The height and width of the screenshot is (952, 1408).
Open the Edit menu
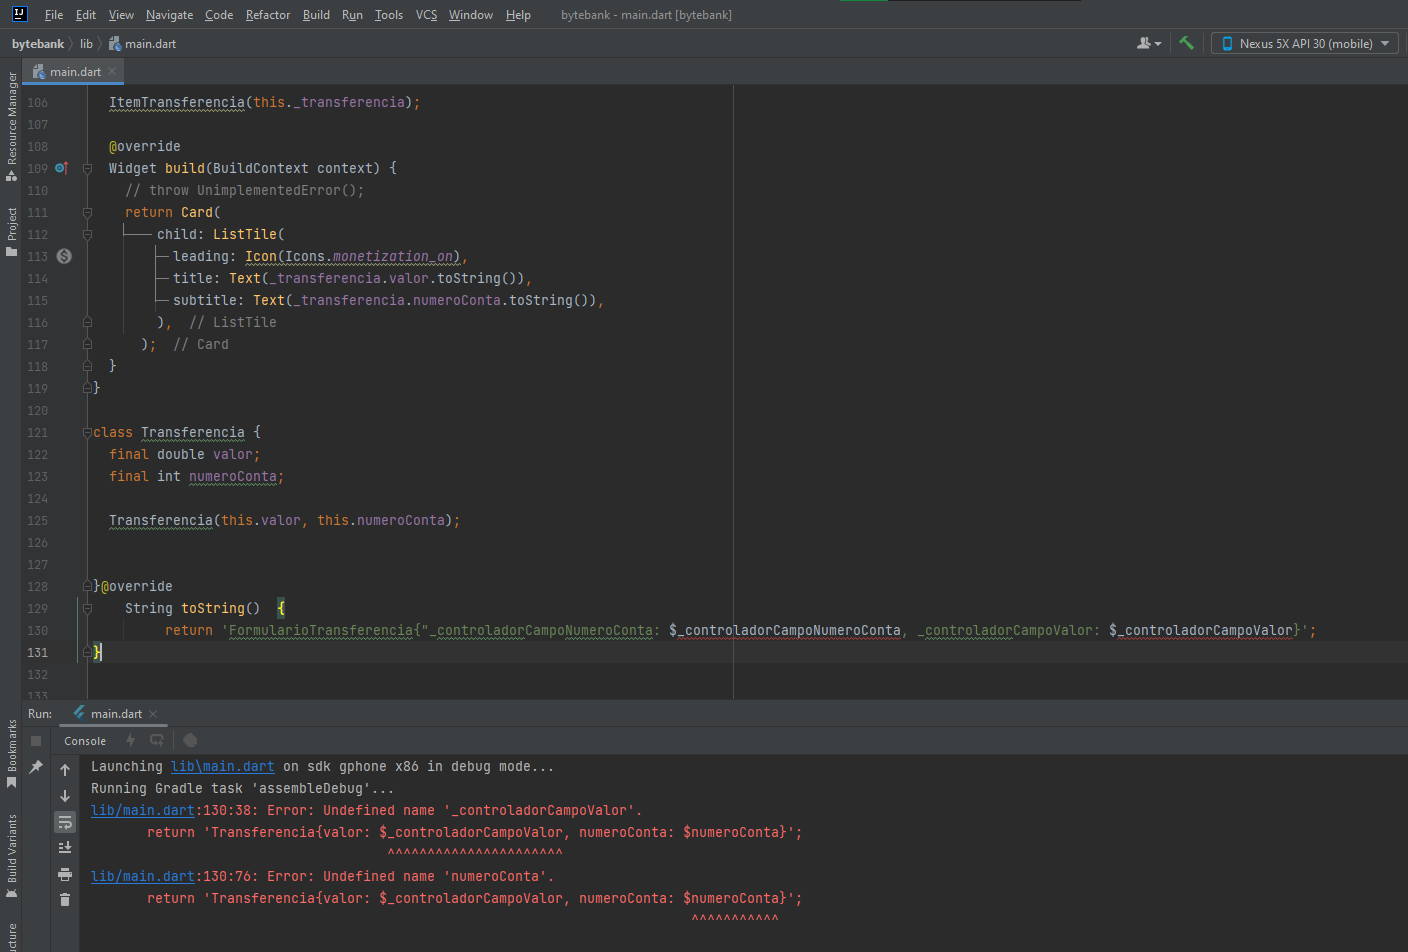pyautogui.click(x=86, y=15)
